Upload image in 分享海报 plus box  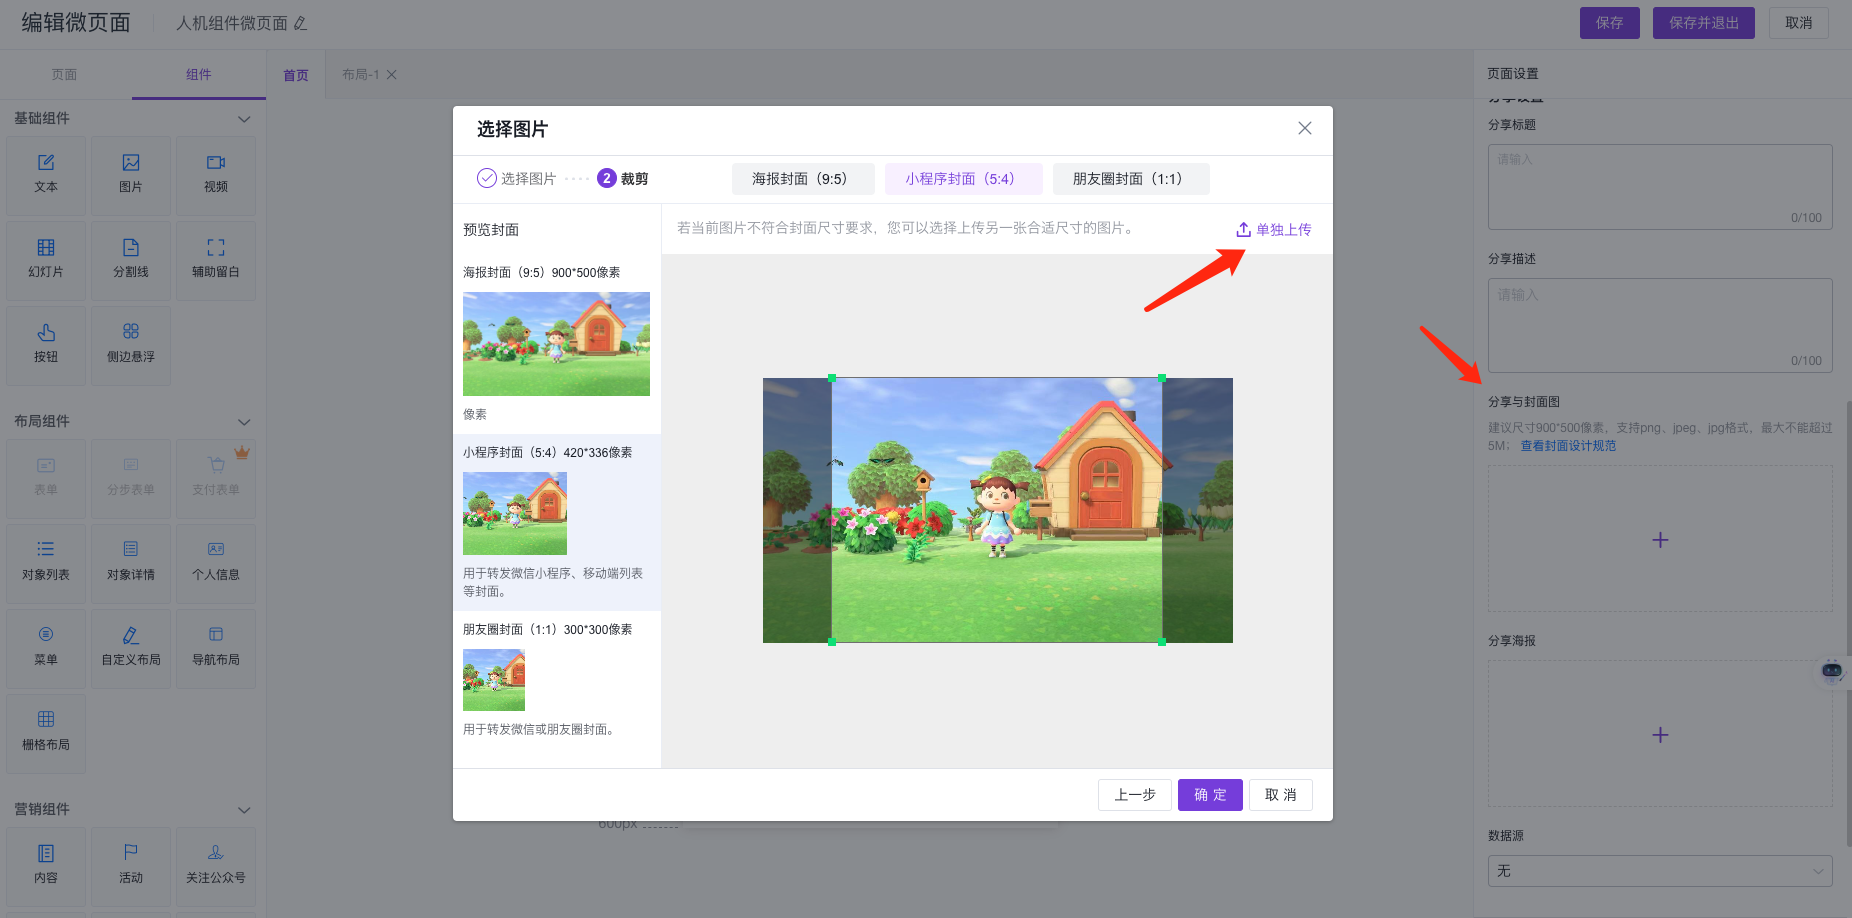pyautogui.click(x=1660, y=735)
